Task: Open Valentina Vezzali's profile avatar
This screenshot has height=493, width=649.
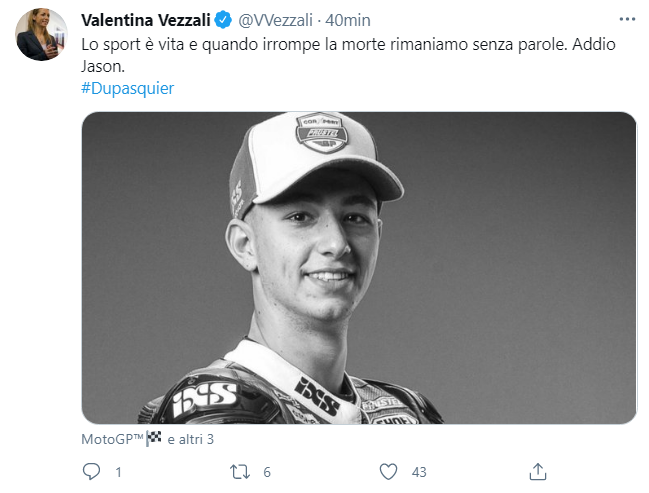Action: tap(41, 35)
